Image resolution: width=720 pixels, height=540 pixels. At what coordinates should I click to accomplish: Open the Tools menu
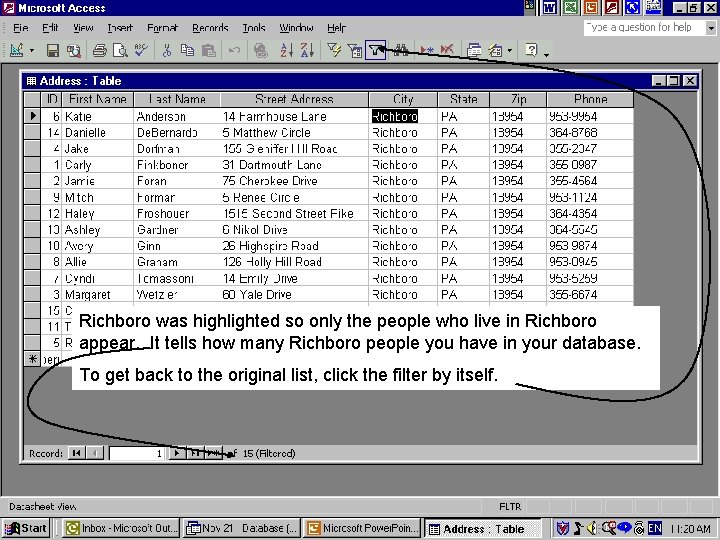point(254,28)
